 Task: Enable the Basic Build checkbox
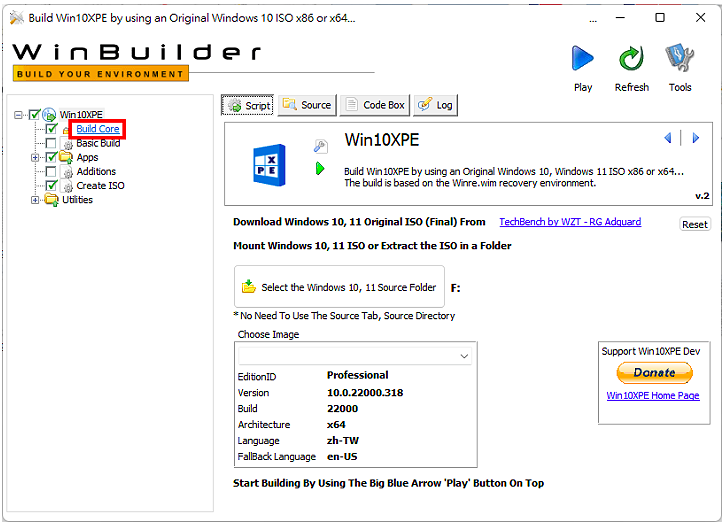pyautogui.click(x=51, y=143)
